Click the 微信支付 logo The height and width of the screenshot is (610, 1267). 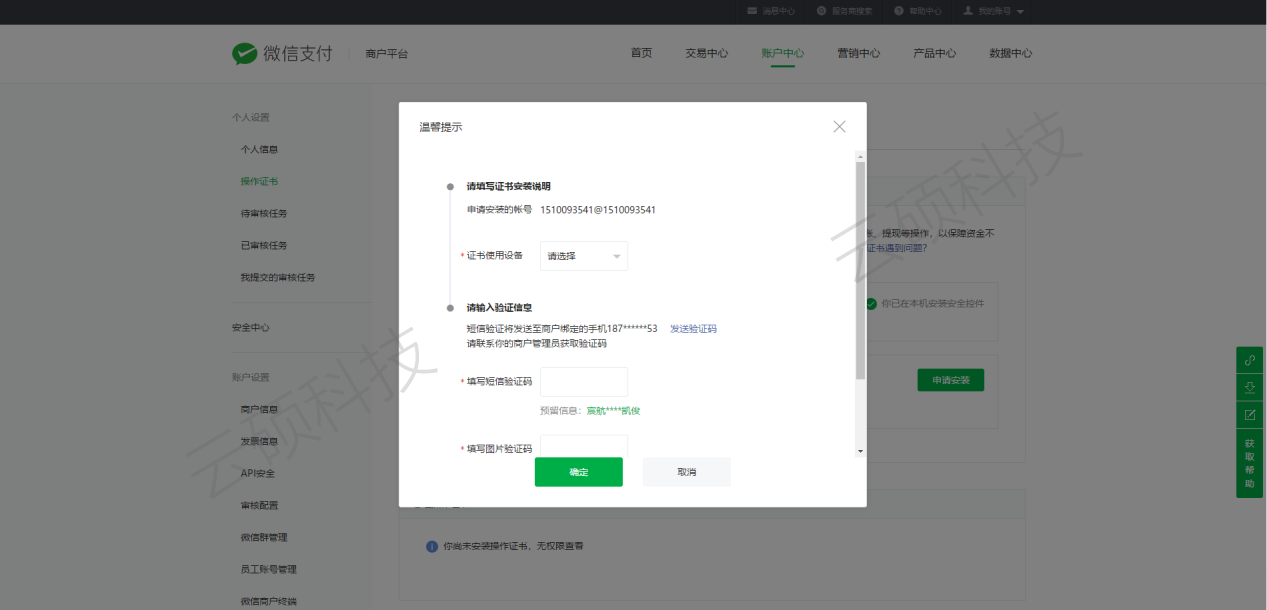[283, 53]
